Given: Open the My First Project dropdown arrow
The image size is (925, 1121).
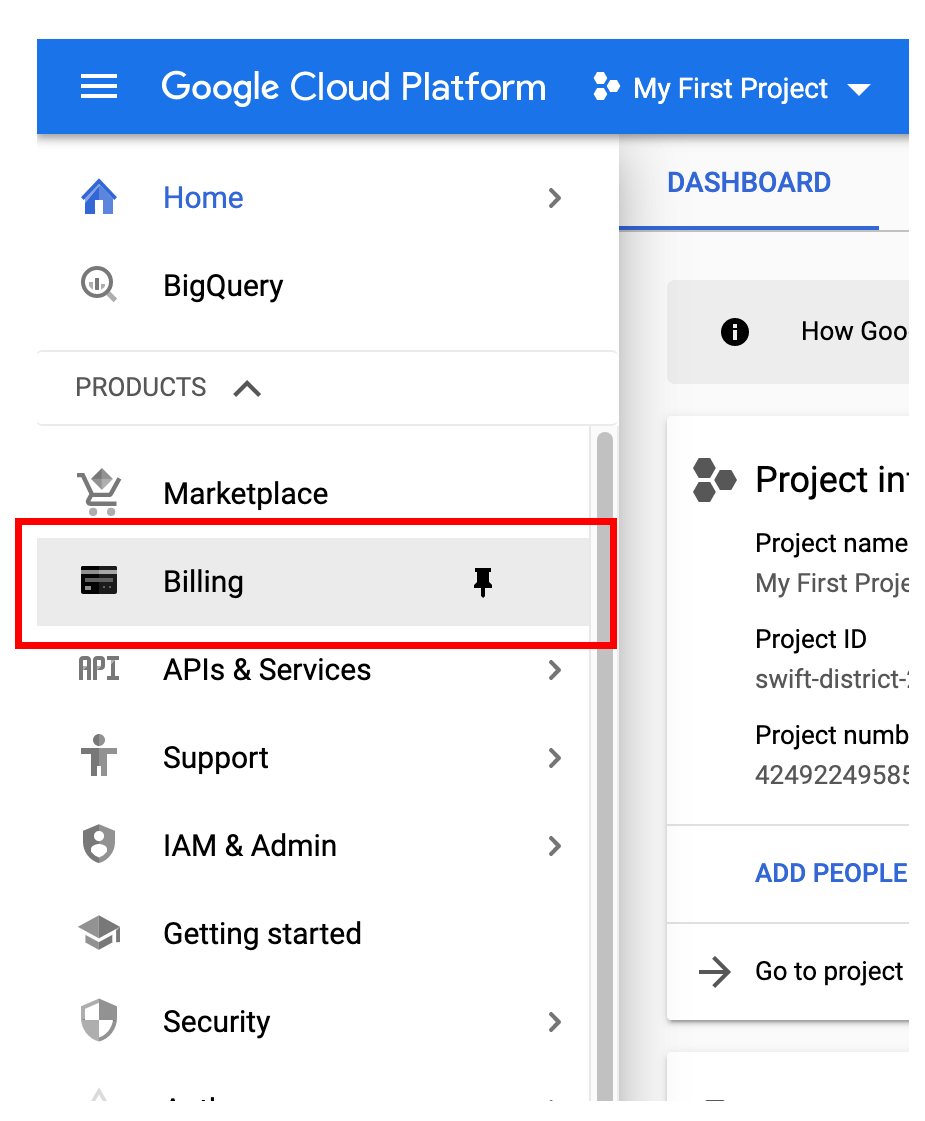Looking at the screenshot, I should pyautogui.click(x=859, y=89).
